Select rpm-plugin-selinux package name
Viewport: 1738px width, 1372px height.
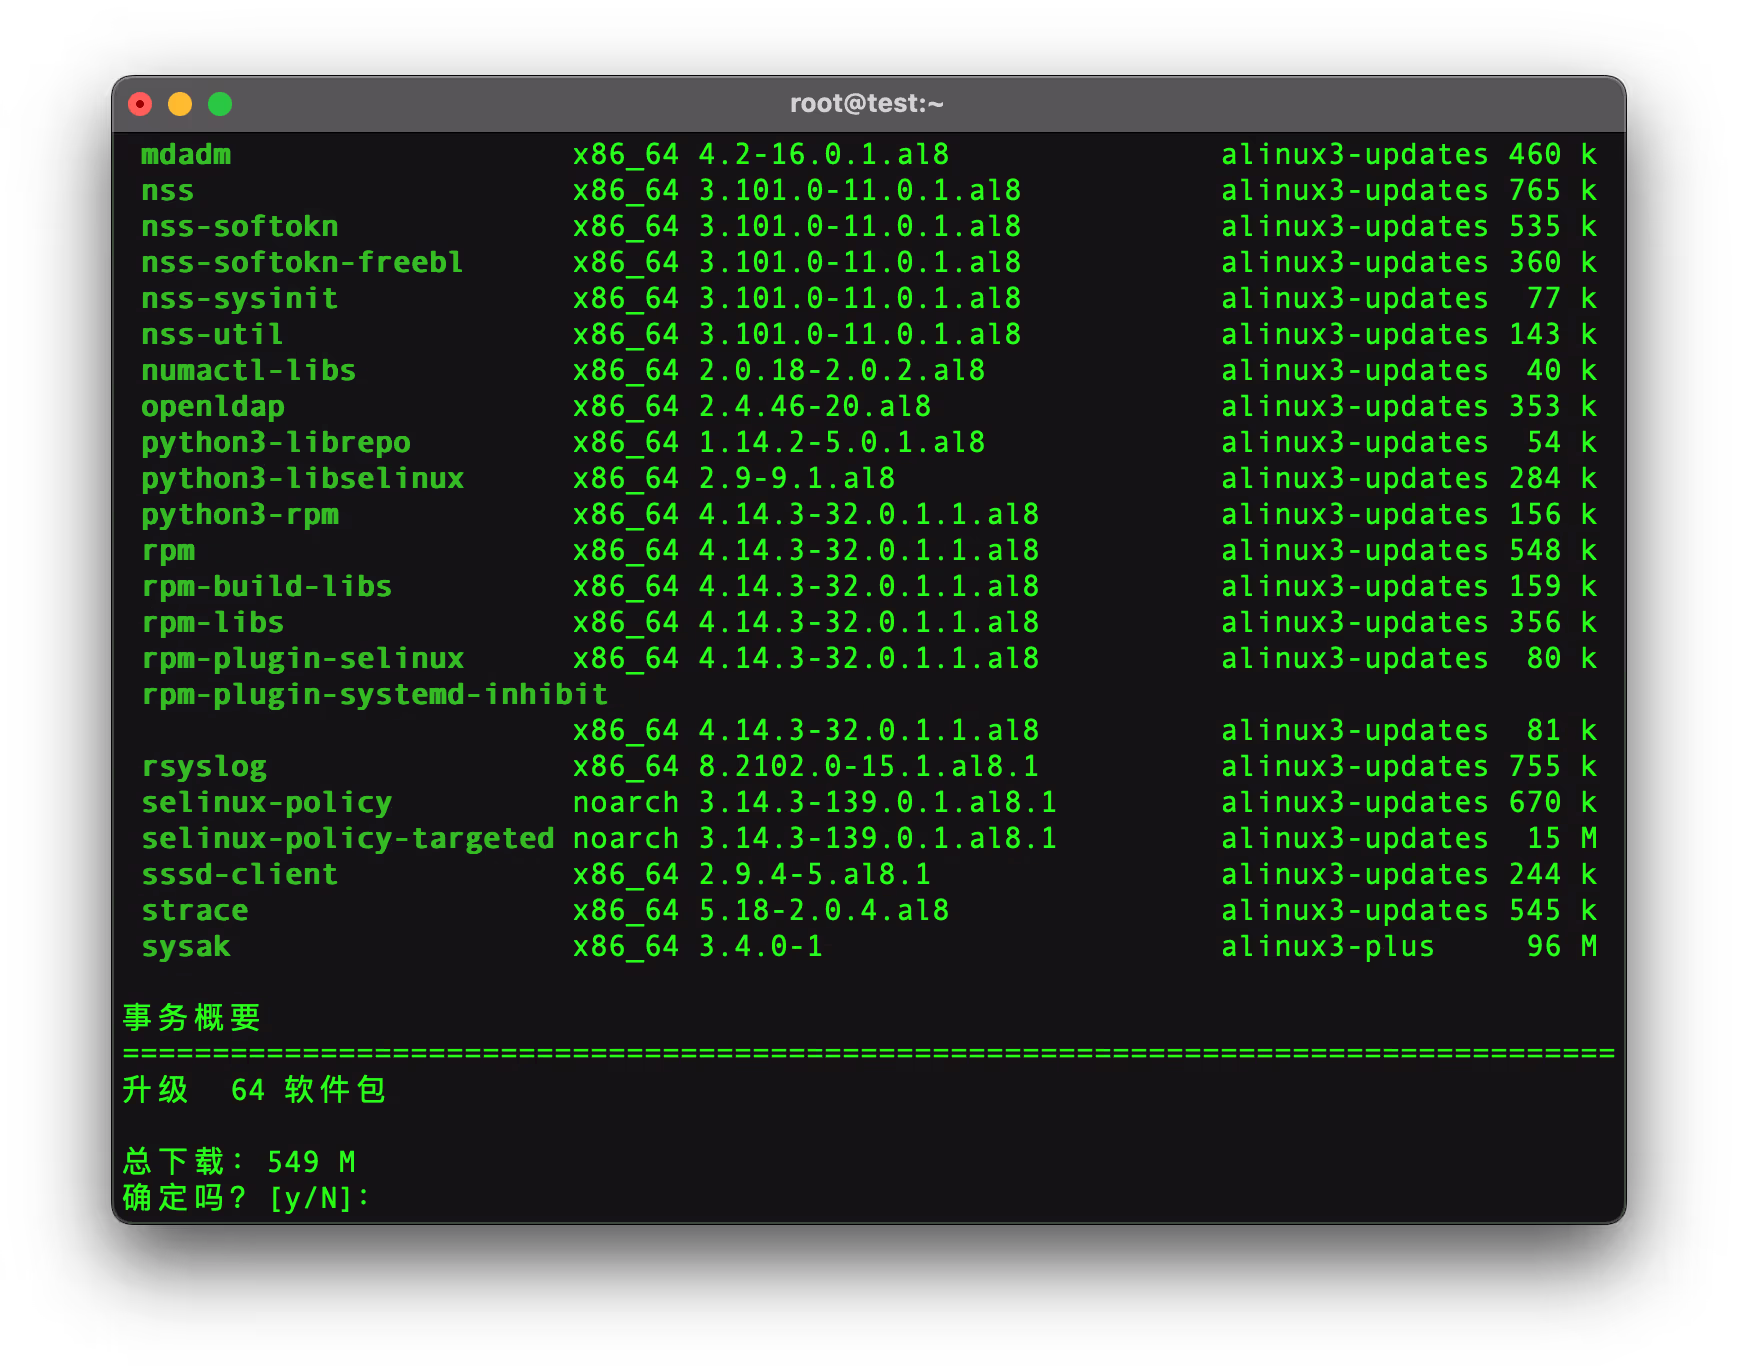point(303,659)
